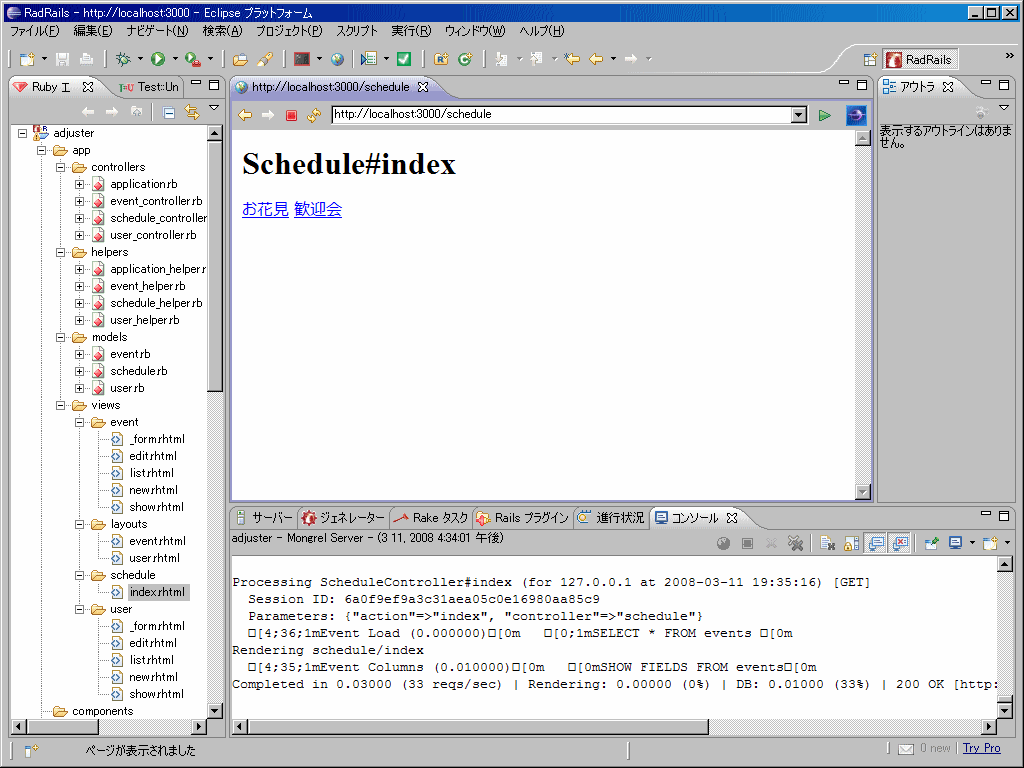This screenshot has height=768, width=1024.
Task: Click the red stop loading icon
Action: tap(292, 114)
